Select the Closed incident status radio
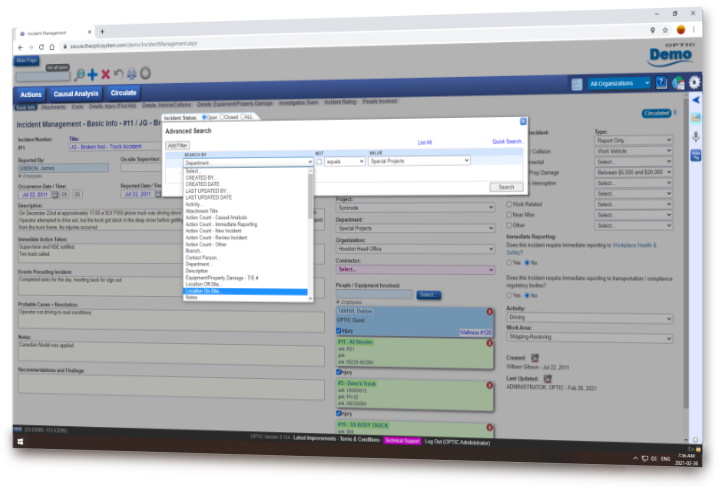 pyautogui.click(x=222, y=117)
